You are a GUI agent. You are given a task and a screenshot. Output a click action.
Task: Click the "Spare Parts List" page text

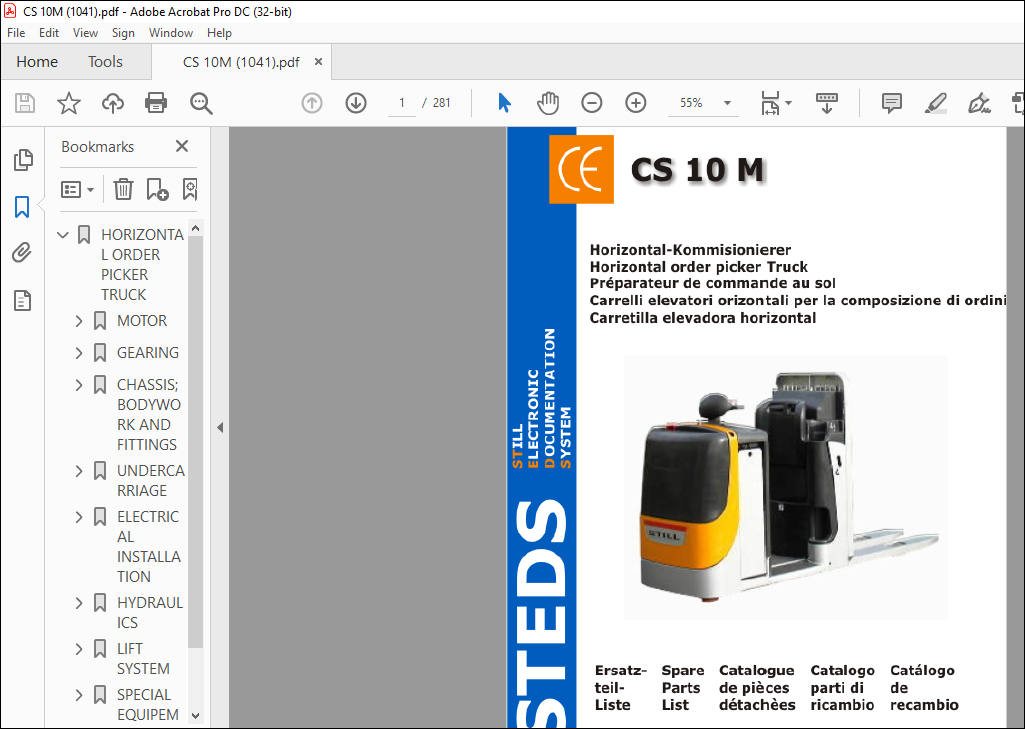[682, 688]
